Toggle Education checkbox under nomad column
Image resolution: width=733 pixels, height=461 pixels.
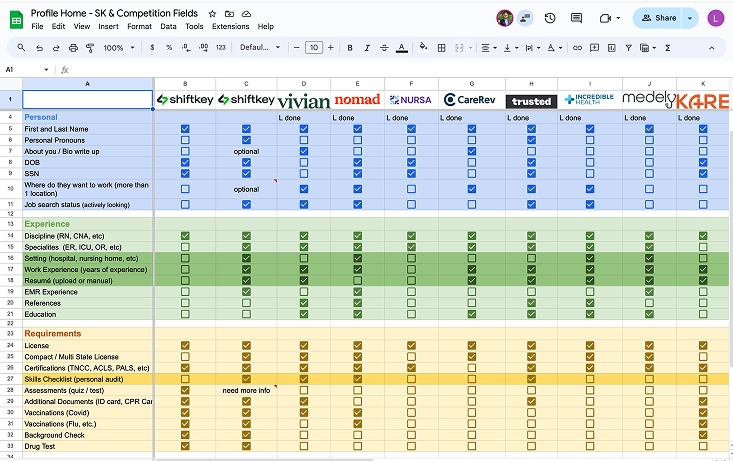point(358,314)
